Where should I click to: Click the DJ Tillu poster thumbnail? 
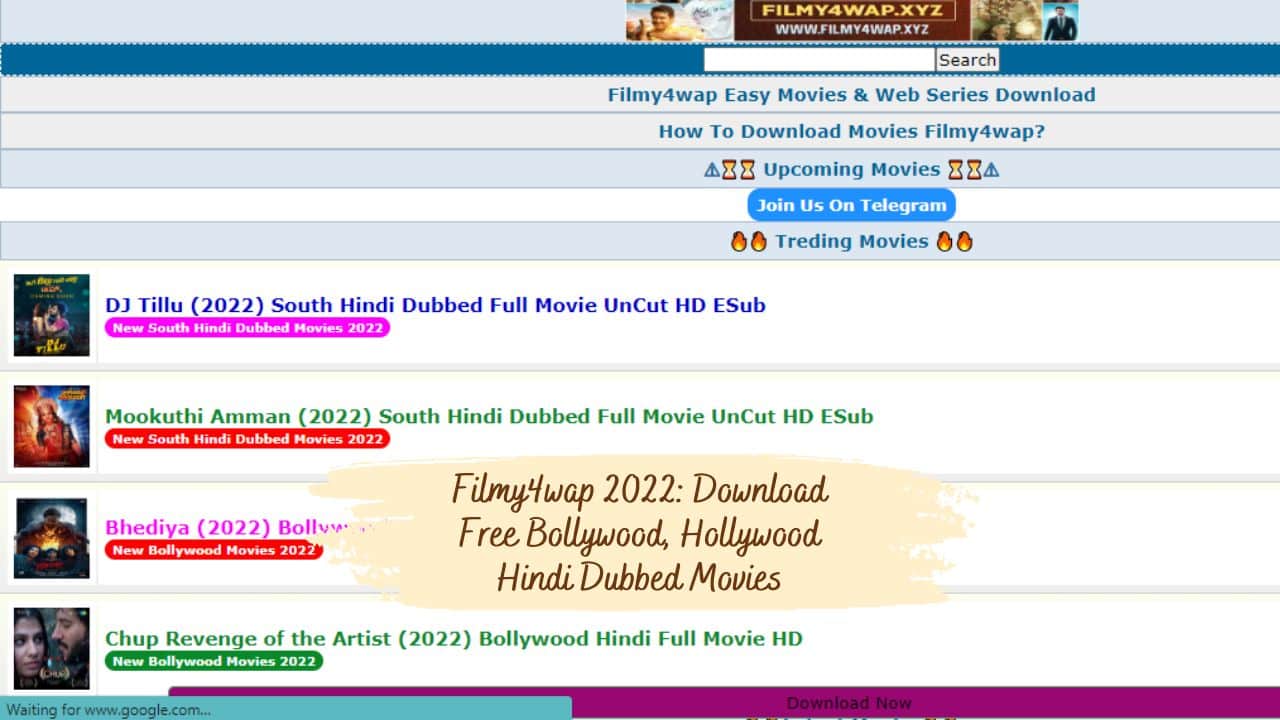[x=52, y=316]
